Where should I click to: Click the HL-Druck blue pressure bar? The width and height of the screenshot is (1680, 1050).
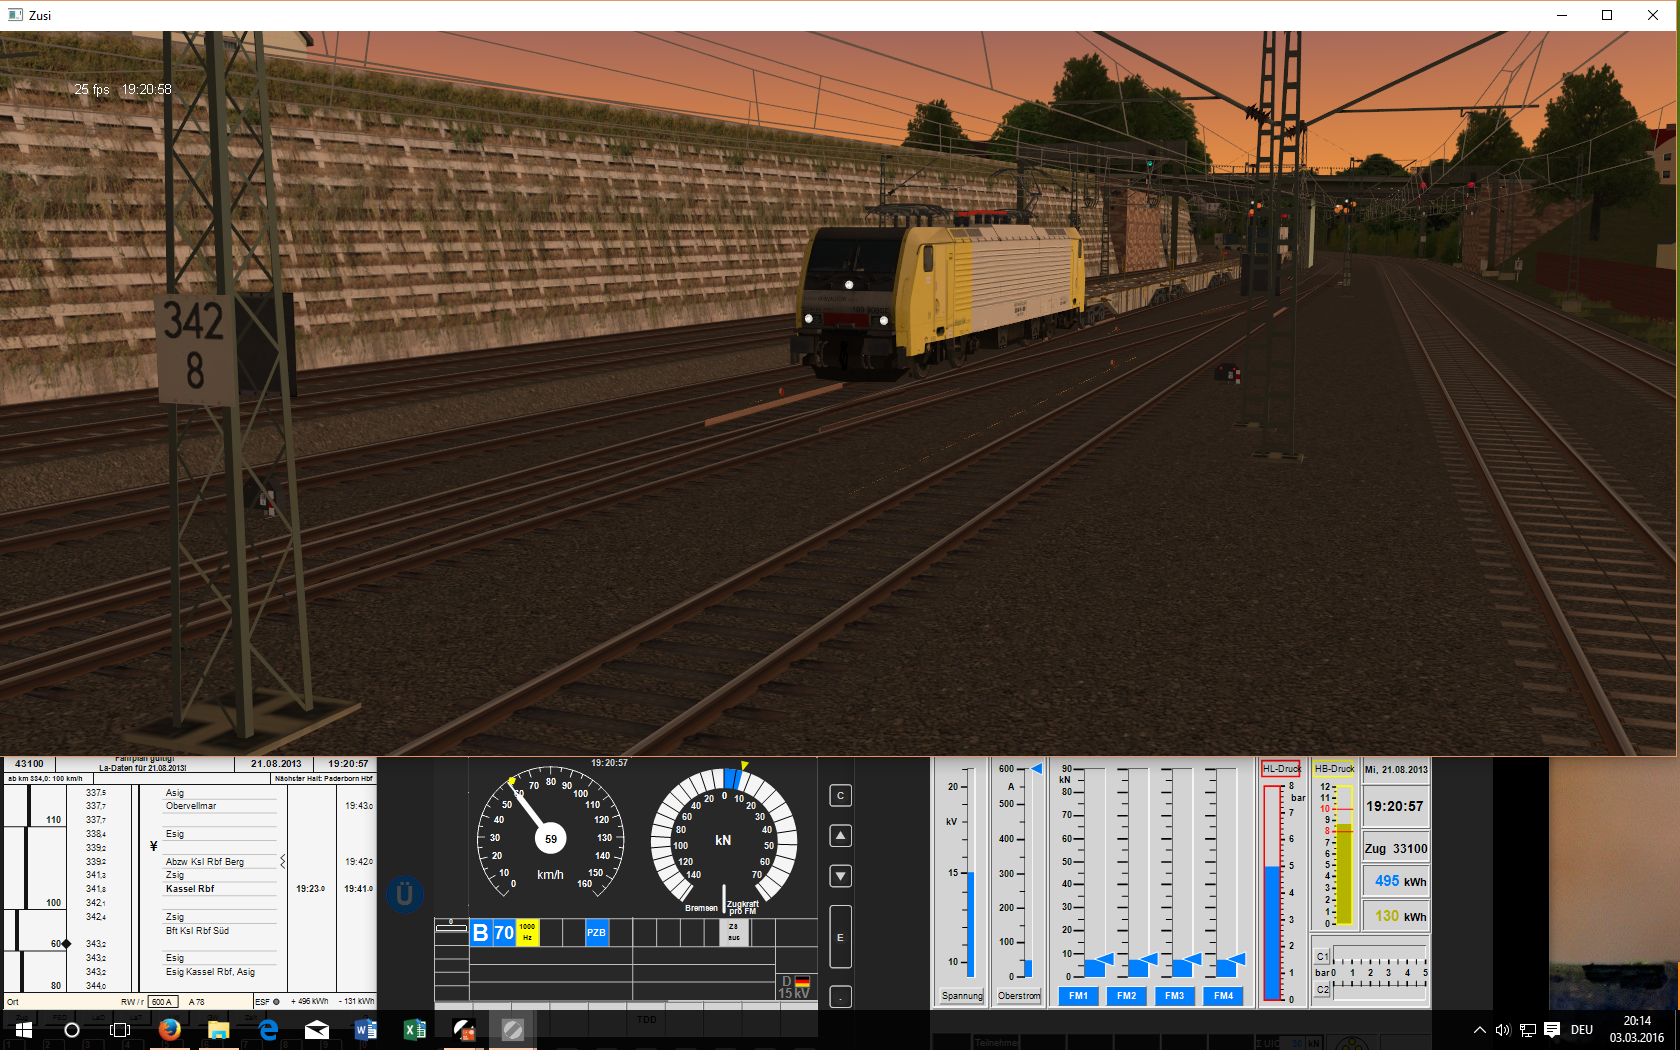point(1272,932)
